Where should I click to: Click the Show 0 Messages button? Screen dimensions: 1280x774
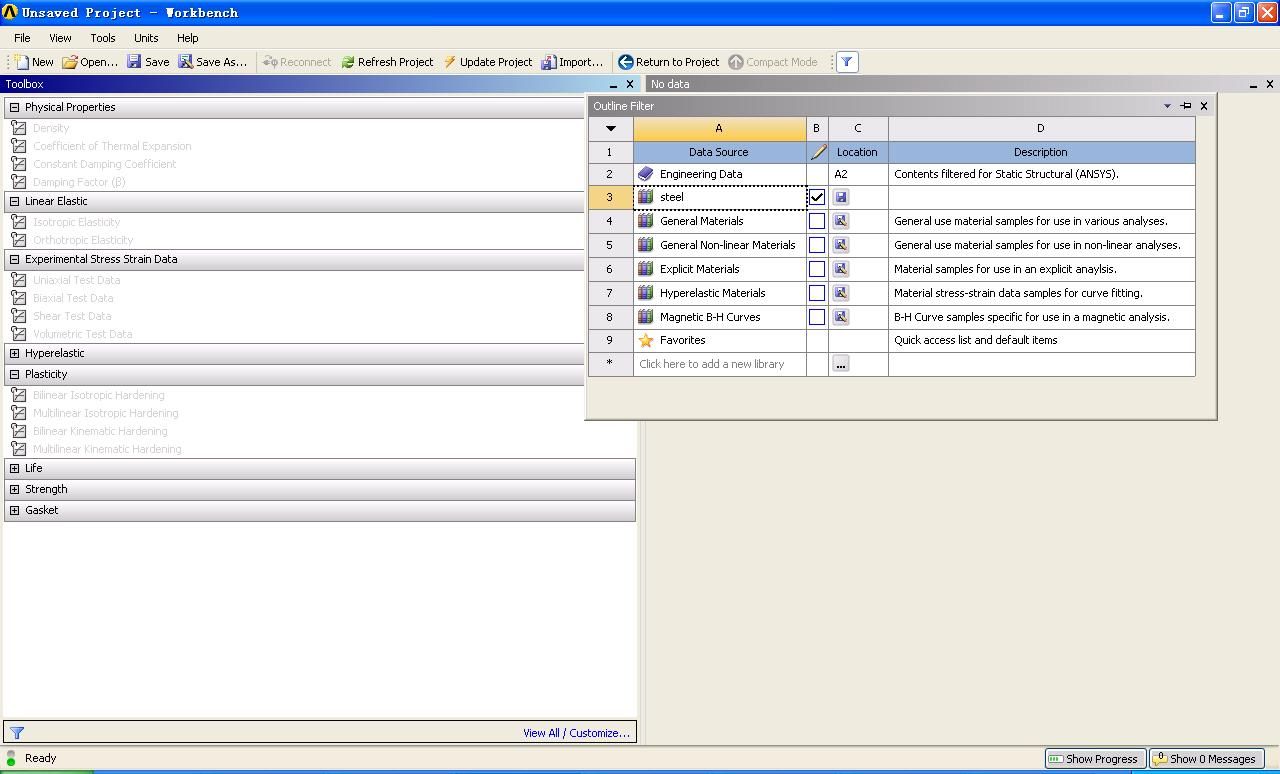1206,759
